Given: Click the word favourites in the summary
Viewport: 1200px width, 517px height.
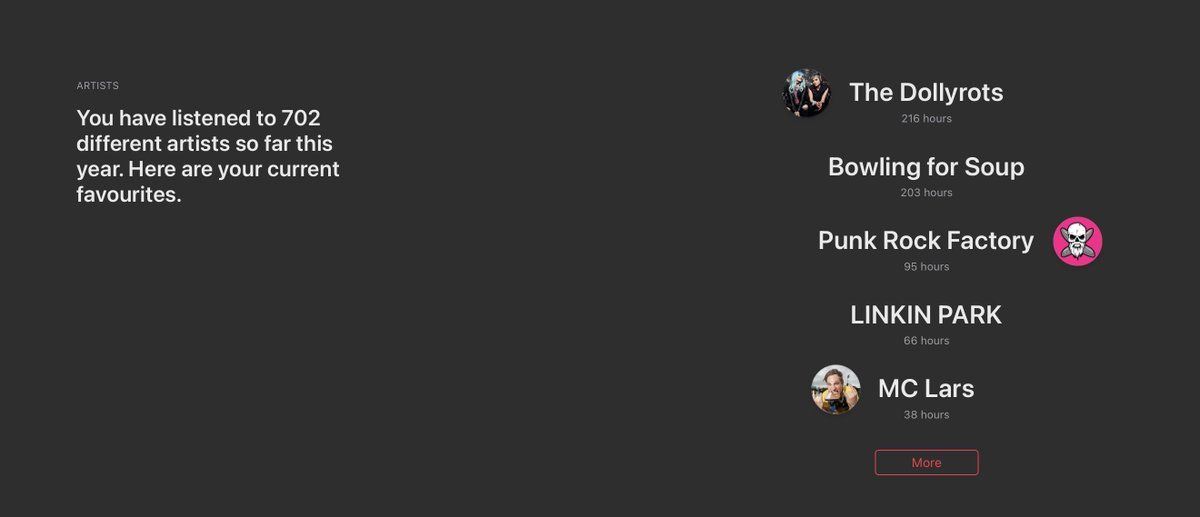Looking at the screenshot, I should point(129,195).
